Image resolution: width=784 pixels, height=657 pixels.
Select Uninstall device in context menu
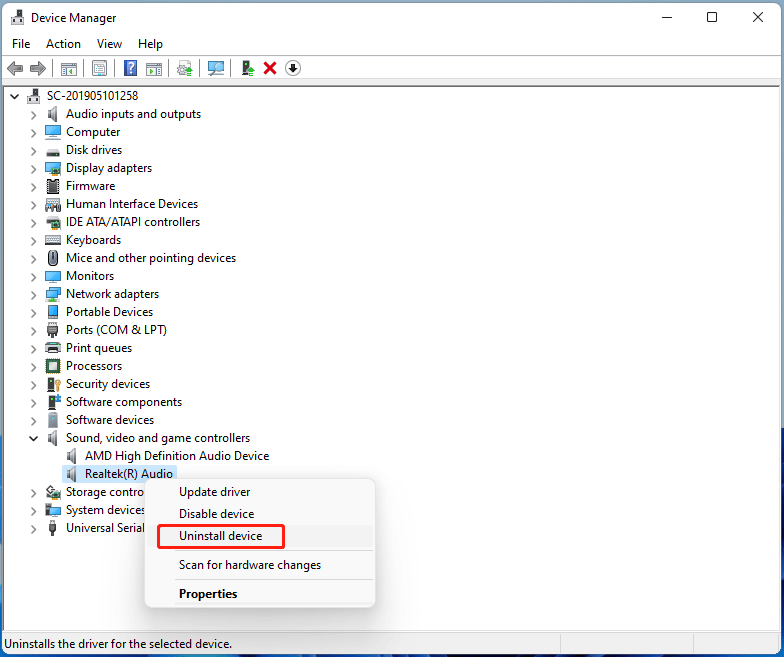[260, 536]
